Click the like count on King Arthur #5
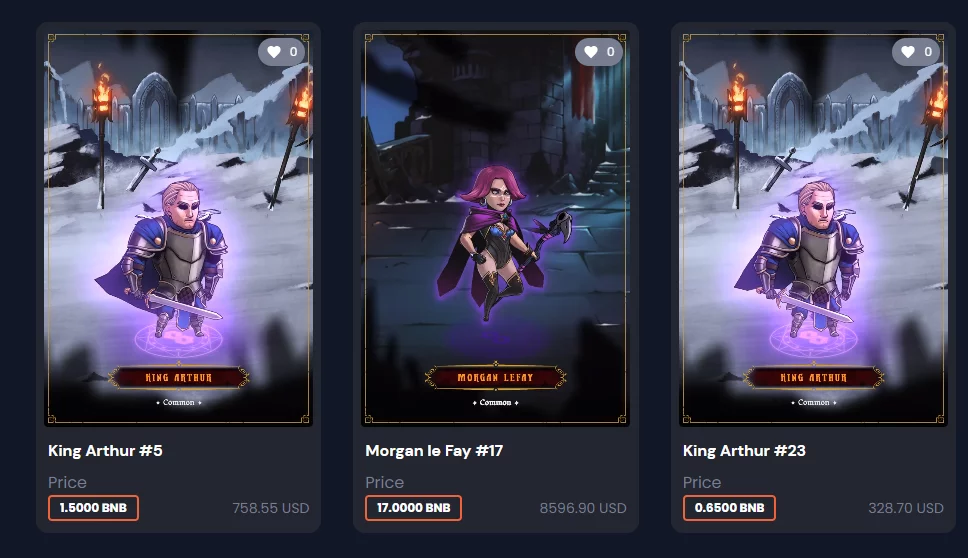968x558 pixels. tap(294, 52)
